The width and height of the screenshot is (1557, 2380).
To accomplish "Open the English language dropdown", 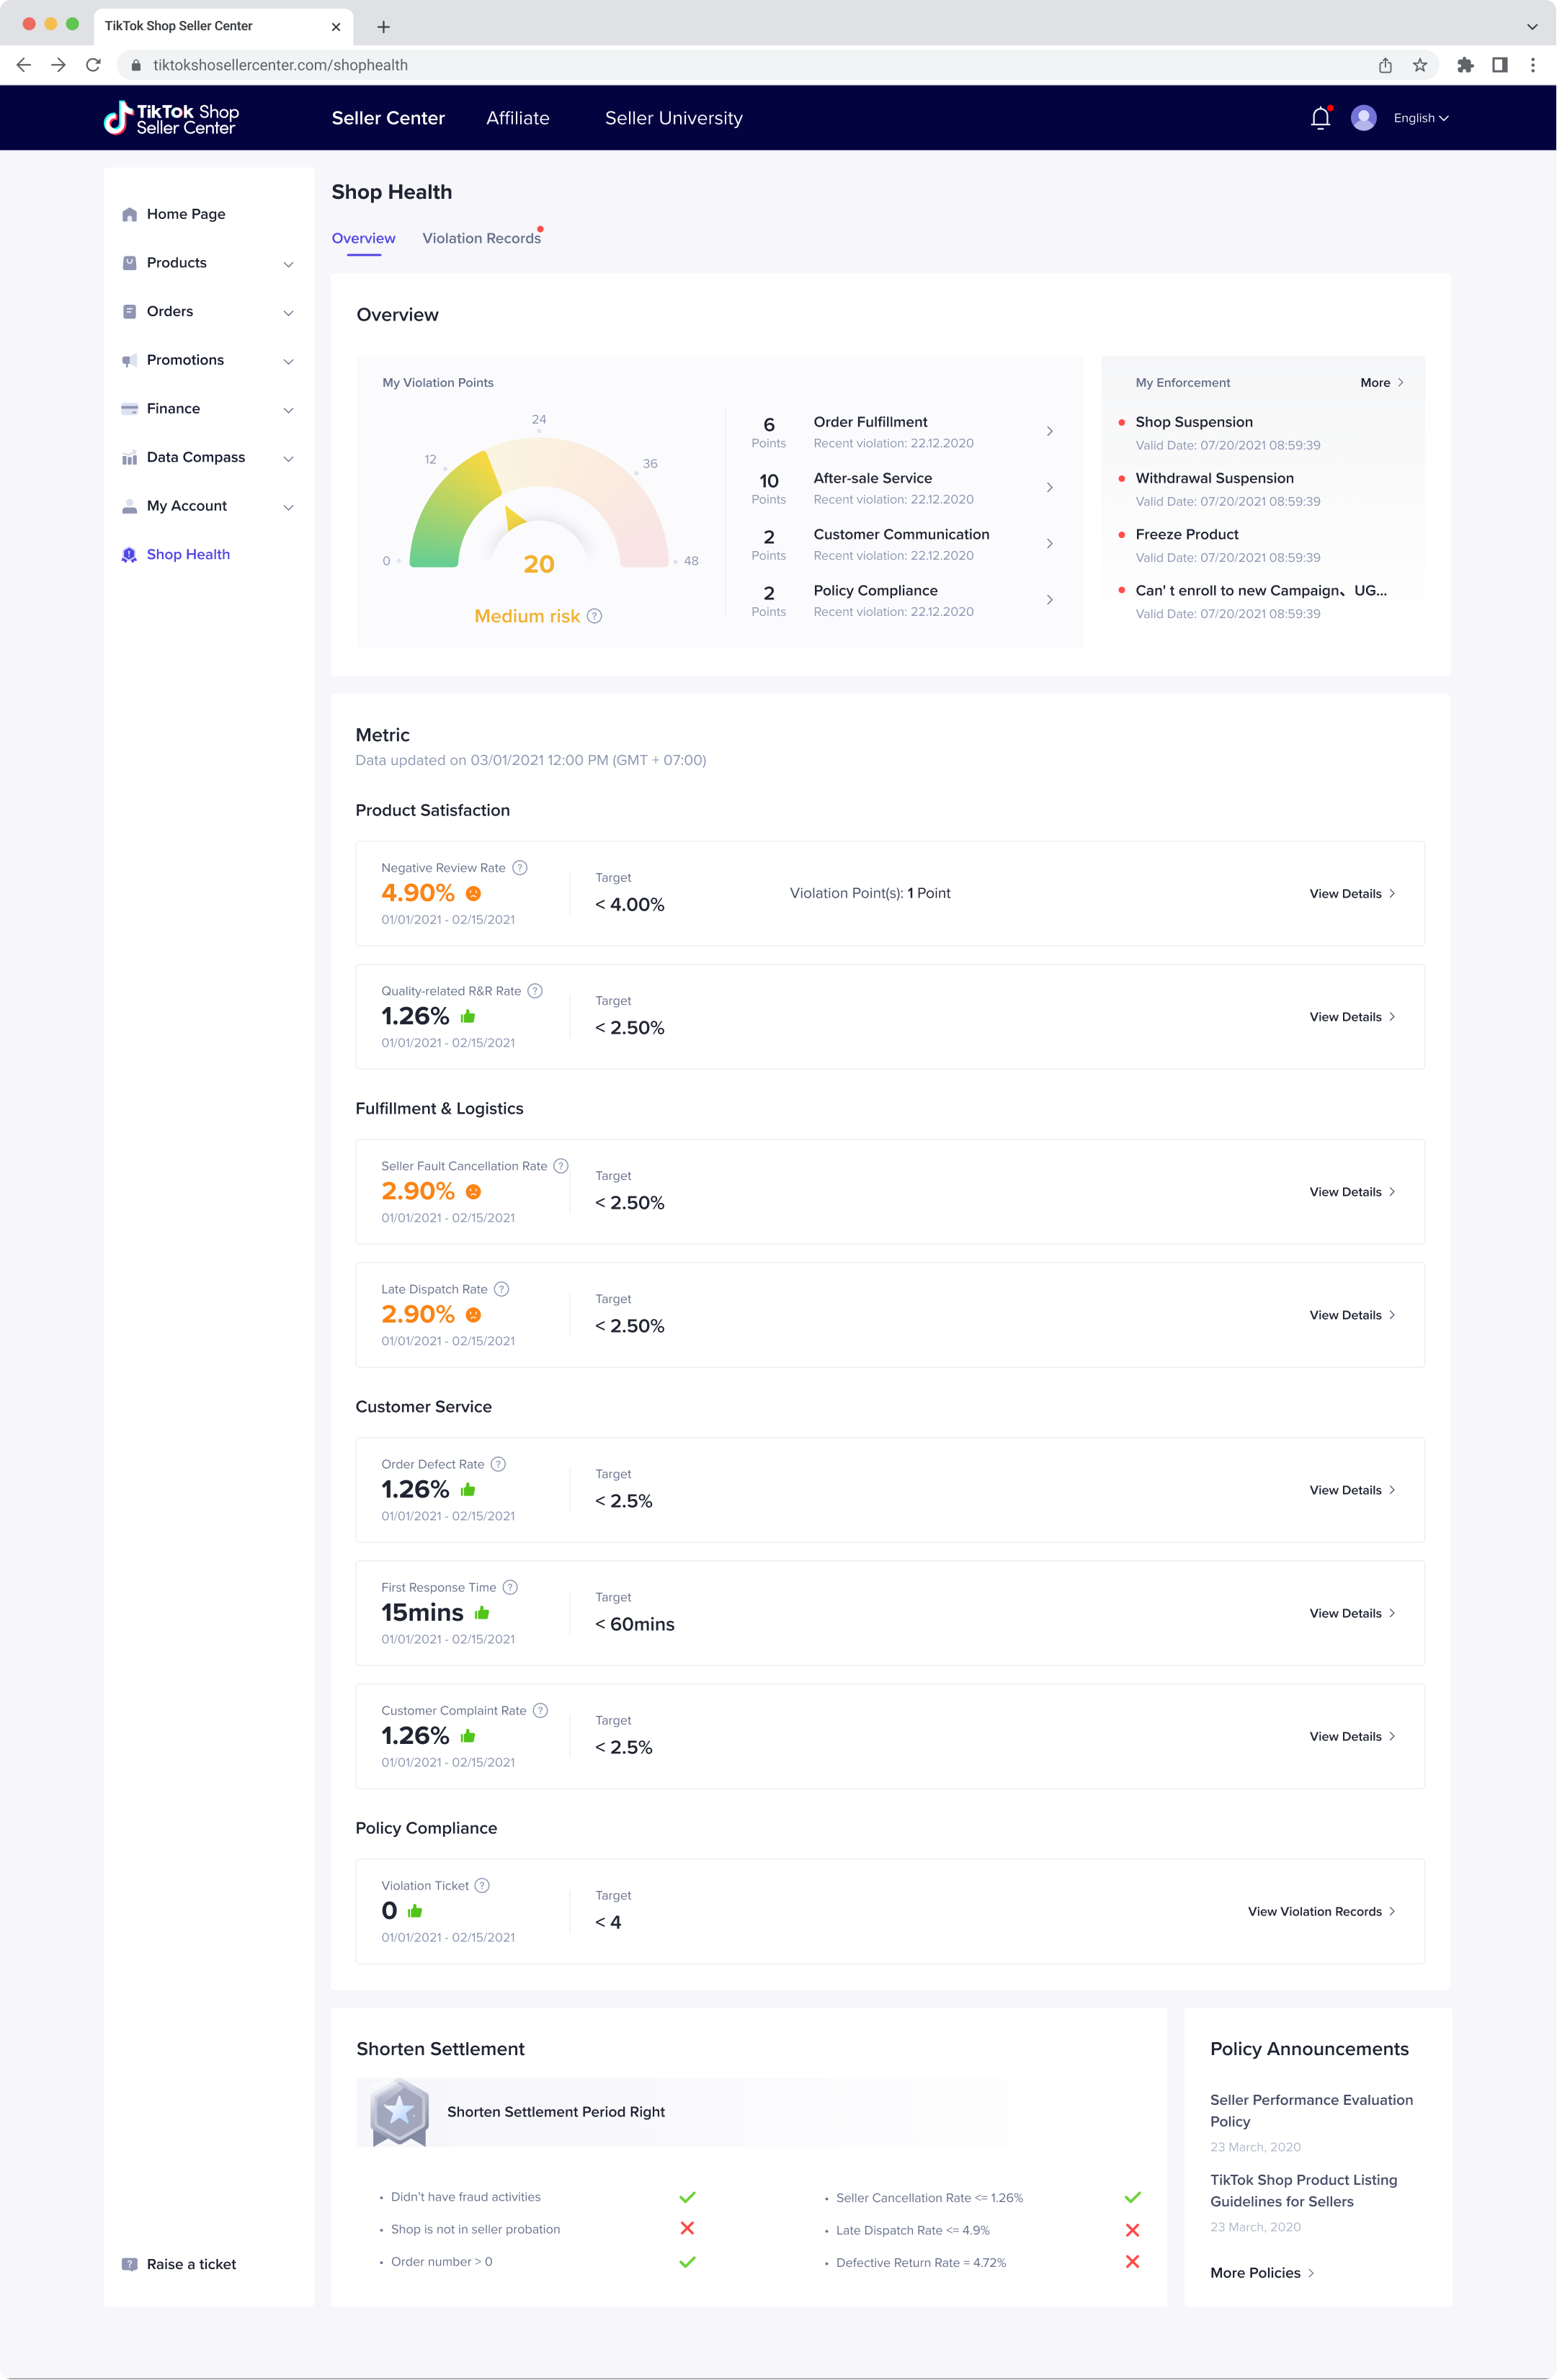I will click(x=1420, y=118).
